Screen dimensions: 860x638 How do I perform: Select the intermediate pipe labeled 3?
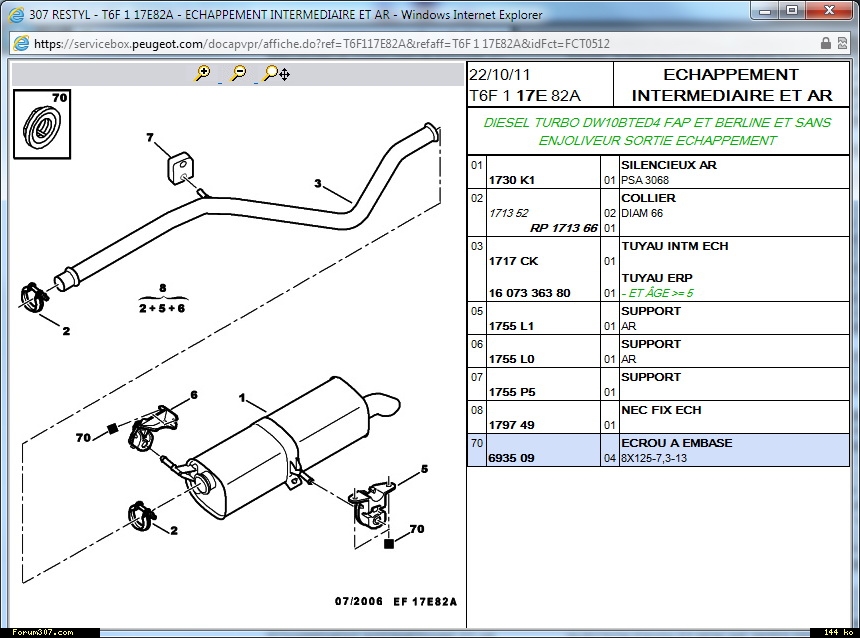point(247,208)
